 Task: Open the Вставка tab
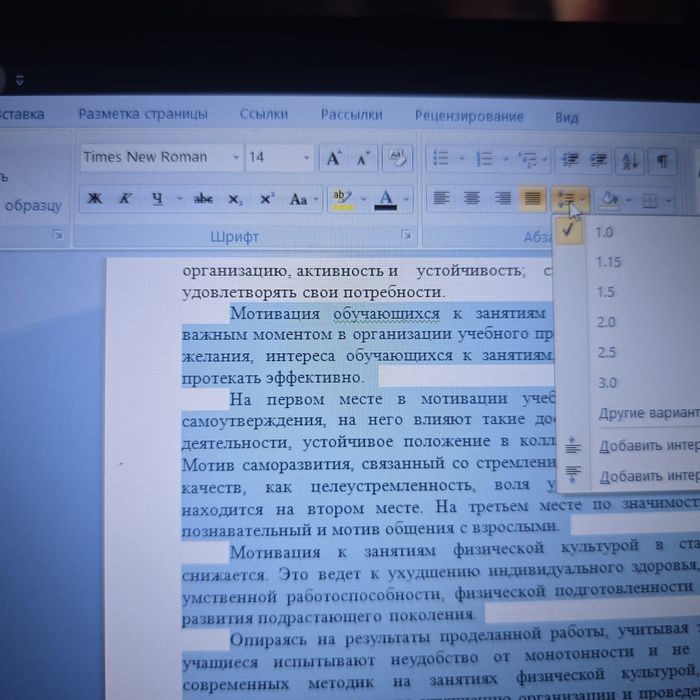point(22,114)
